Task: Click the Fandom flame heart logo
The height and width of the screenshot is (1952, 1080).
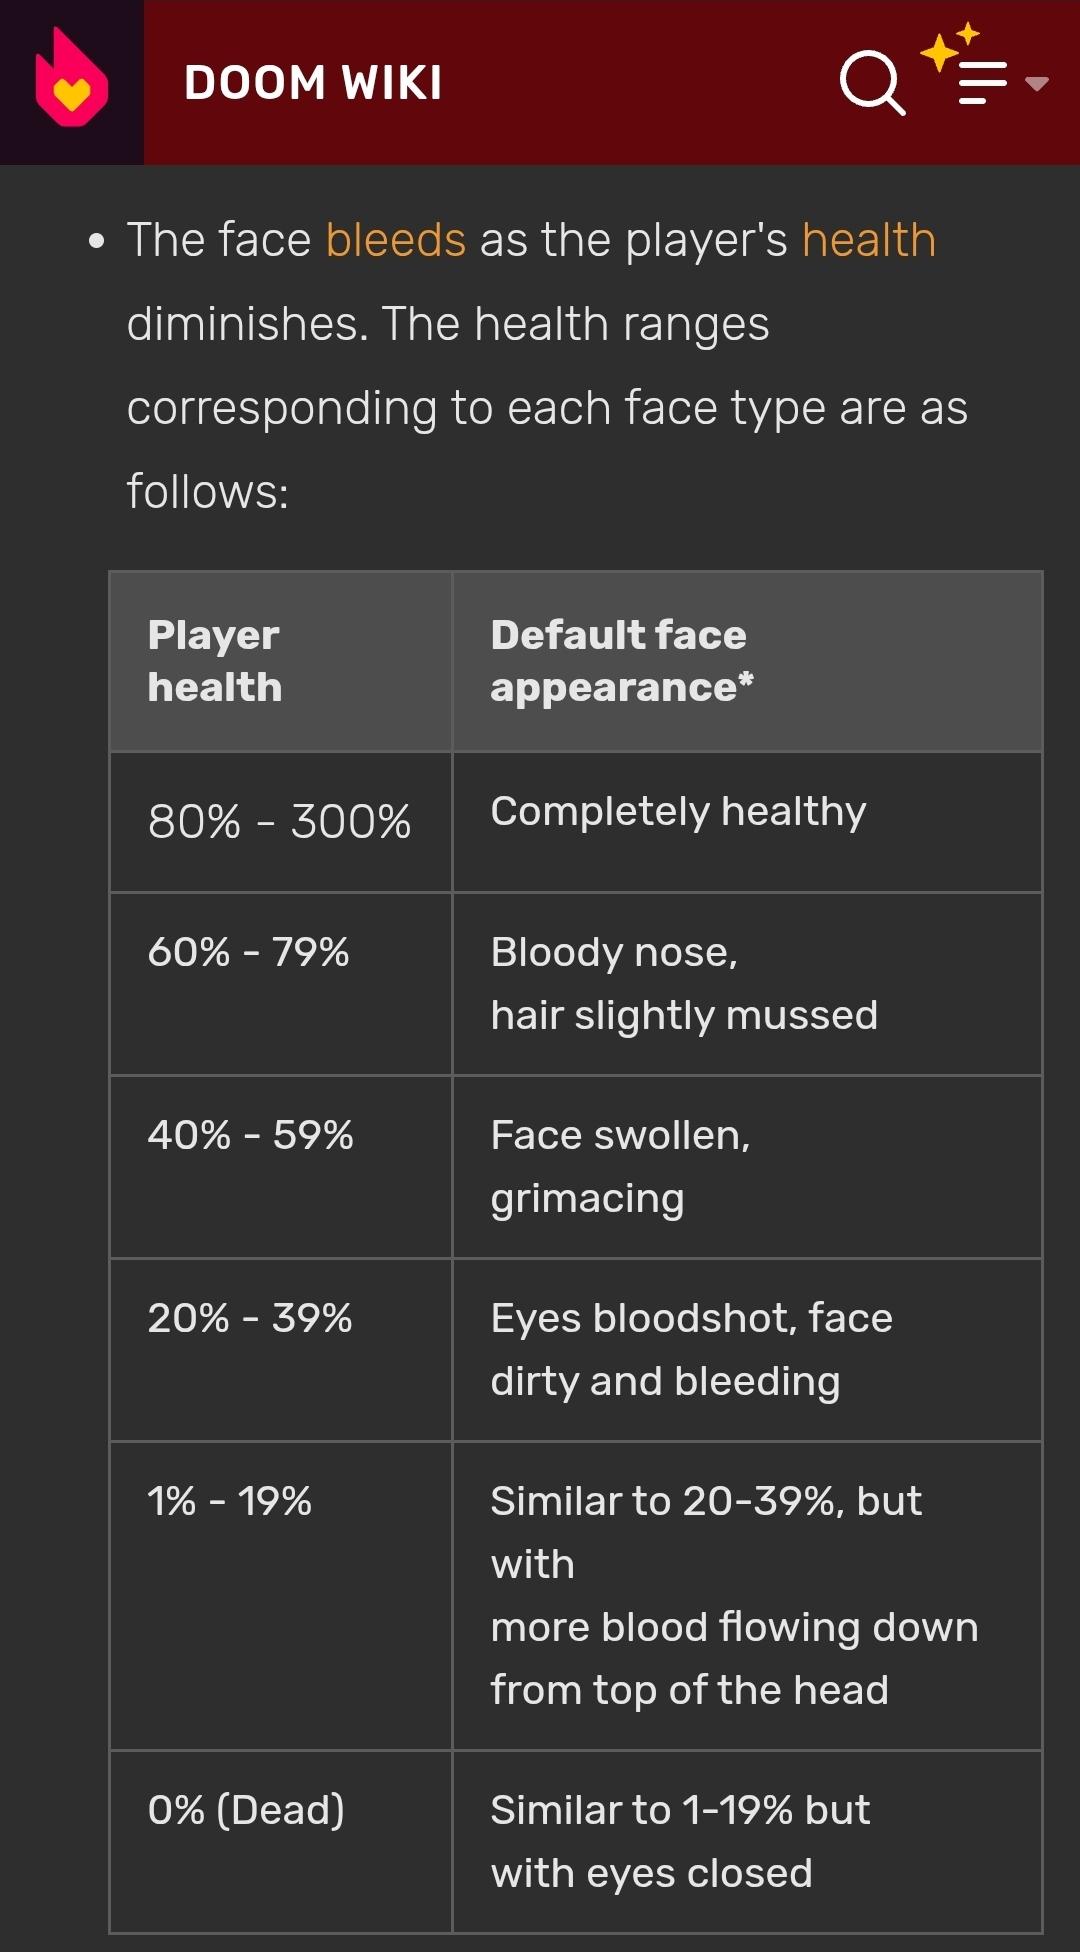Action: coord(71,80)
